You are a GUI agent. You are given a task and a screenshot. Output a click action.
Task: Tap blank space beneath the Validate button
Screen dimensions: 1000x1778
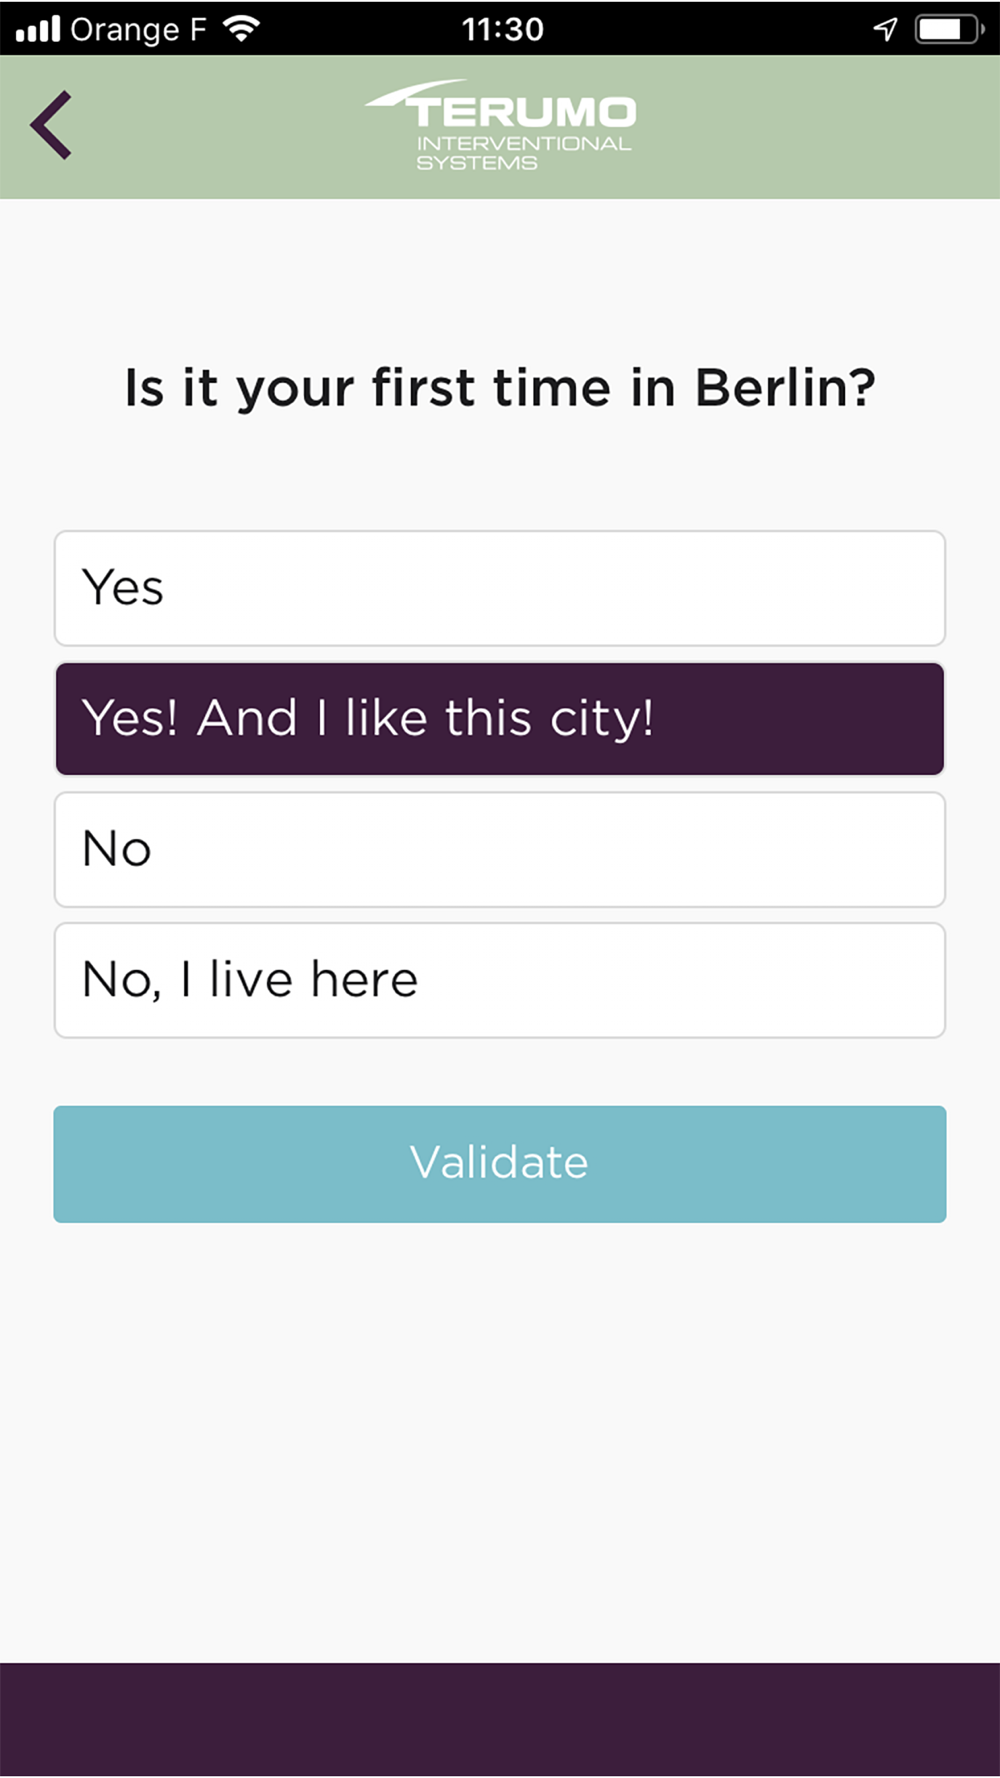[x=500, y=1440]
